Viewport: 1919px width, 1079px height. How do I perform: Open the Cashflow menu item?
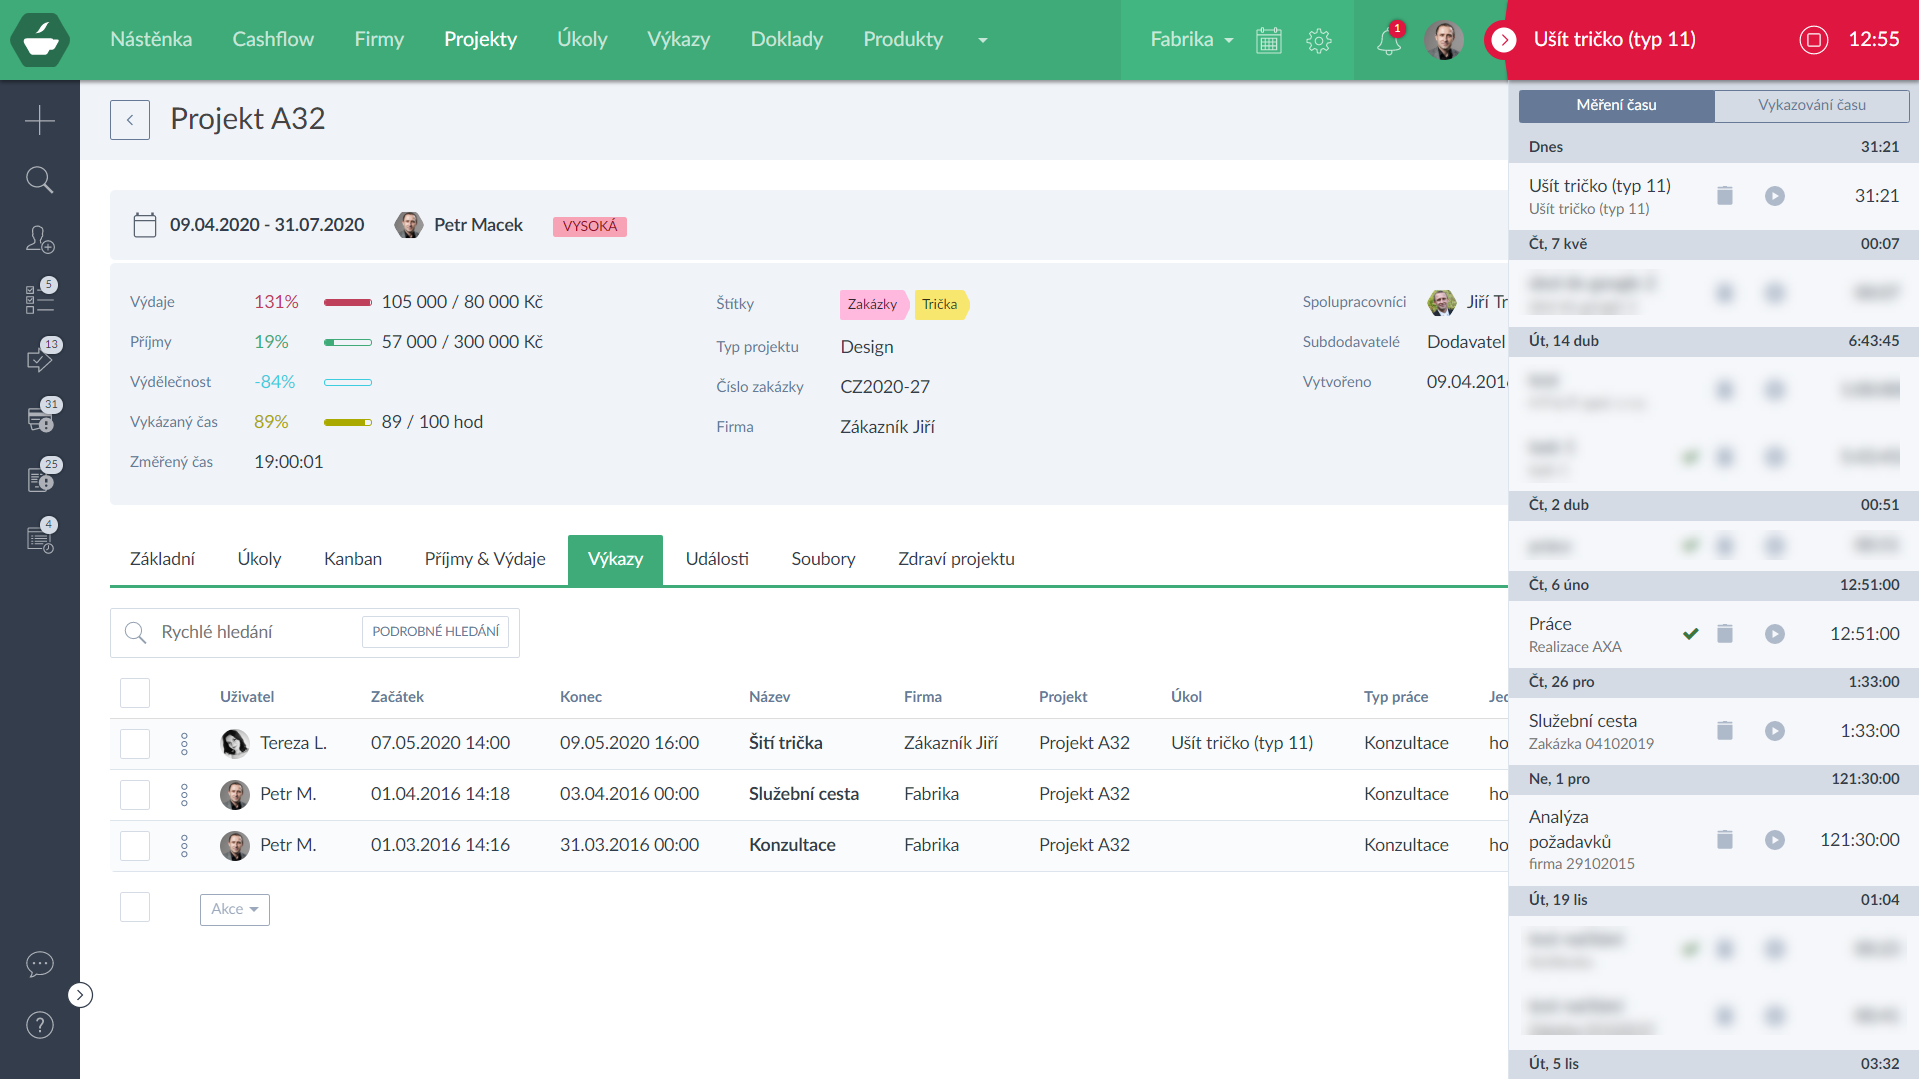pyautogui.click(x=273, y=40)
